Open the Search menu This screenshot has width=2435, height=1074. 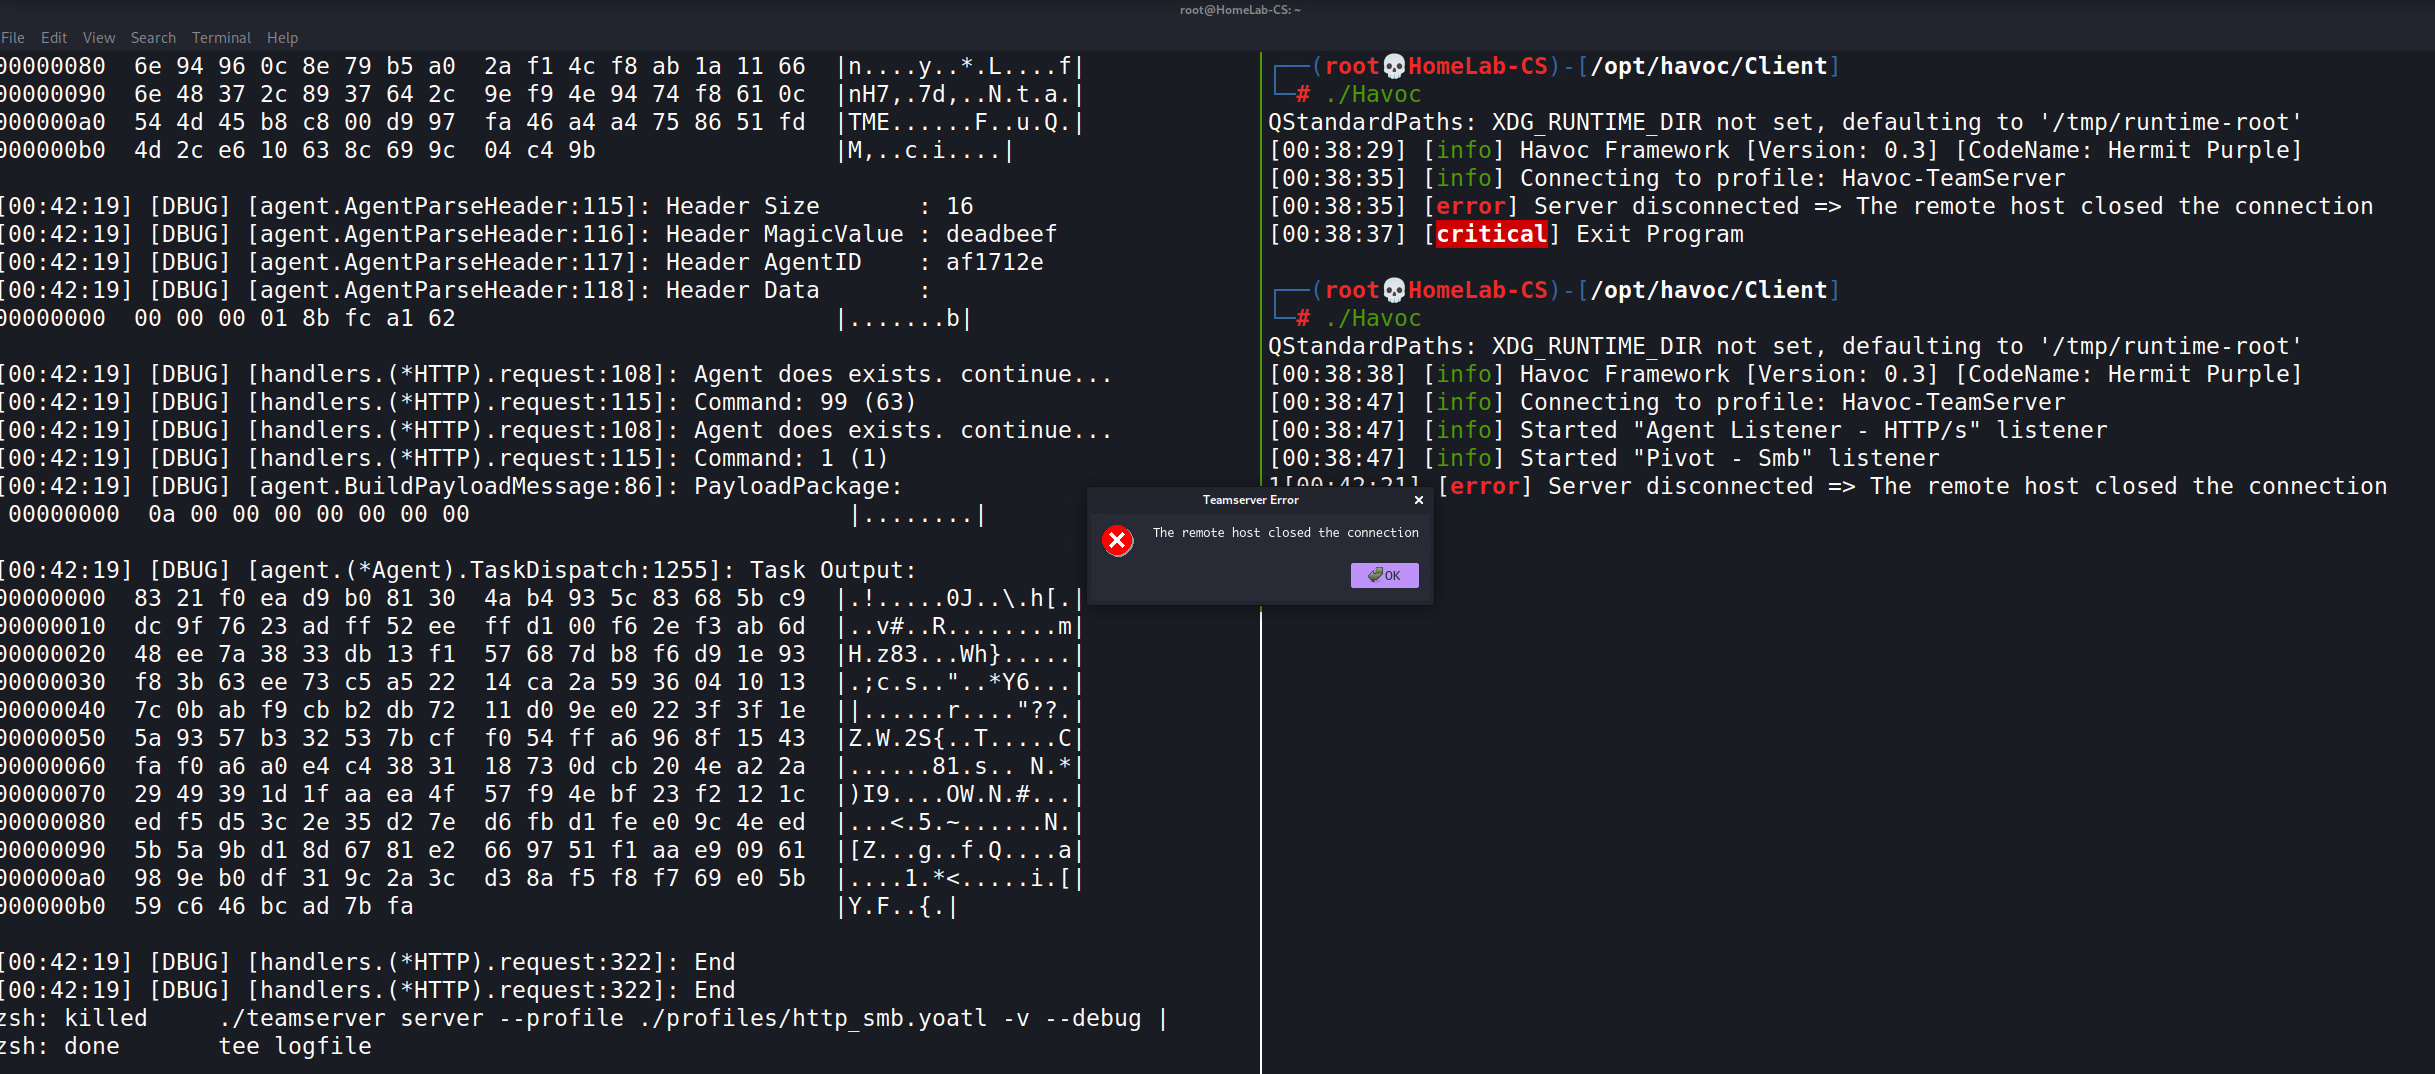coord(152,37)
